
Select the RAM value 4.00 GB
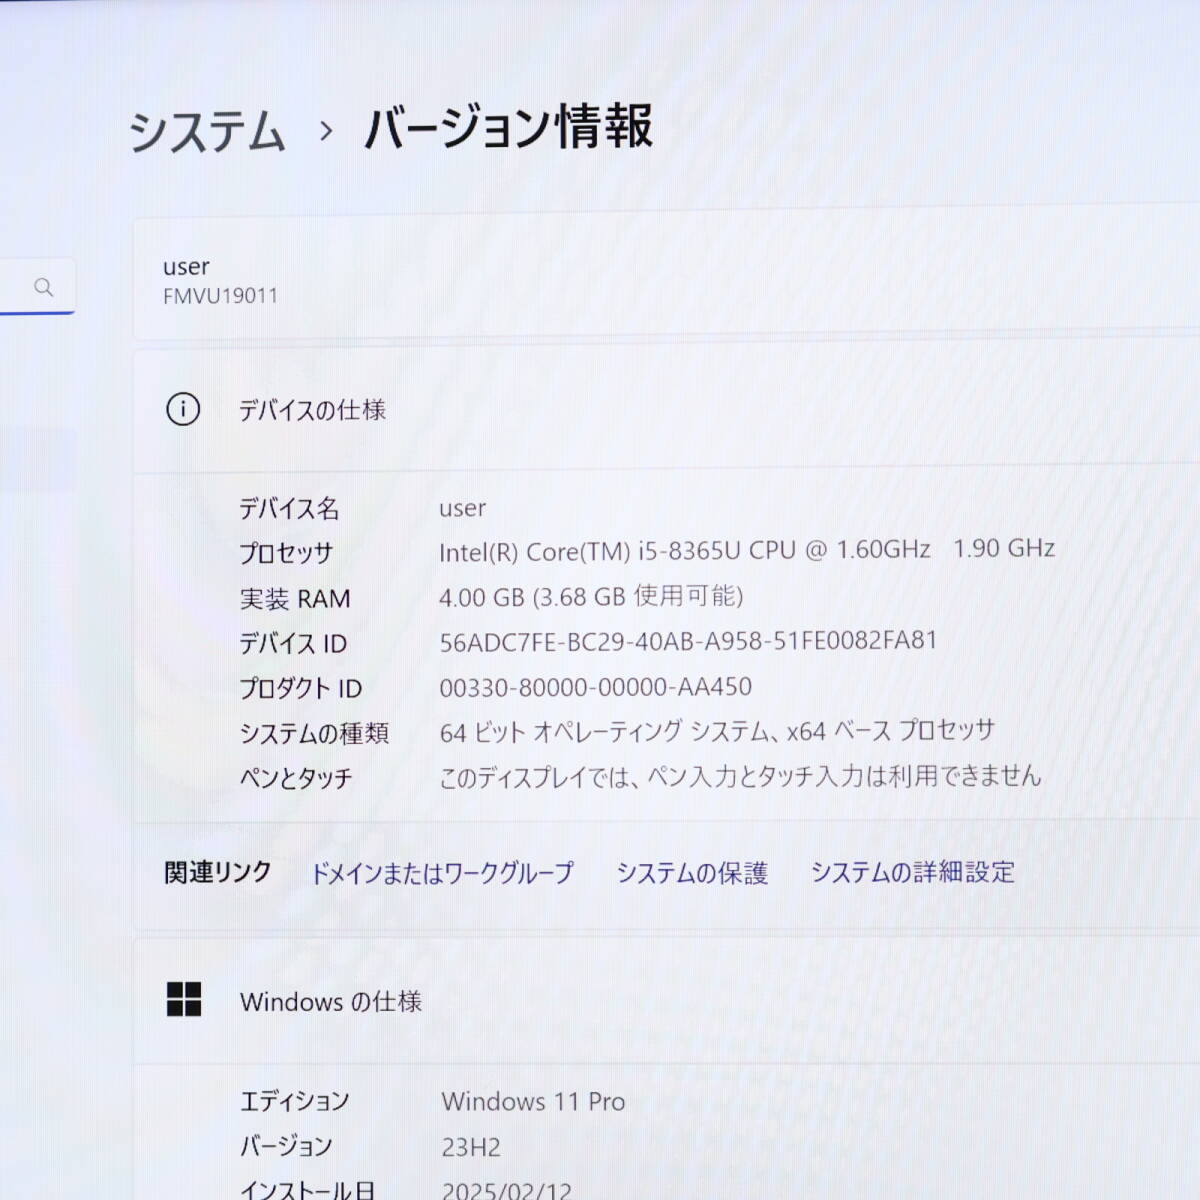pos(591,596)
